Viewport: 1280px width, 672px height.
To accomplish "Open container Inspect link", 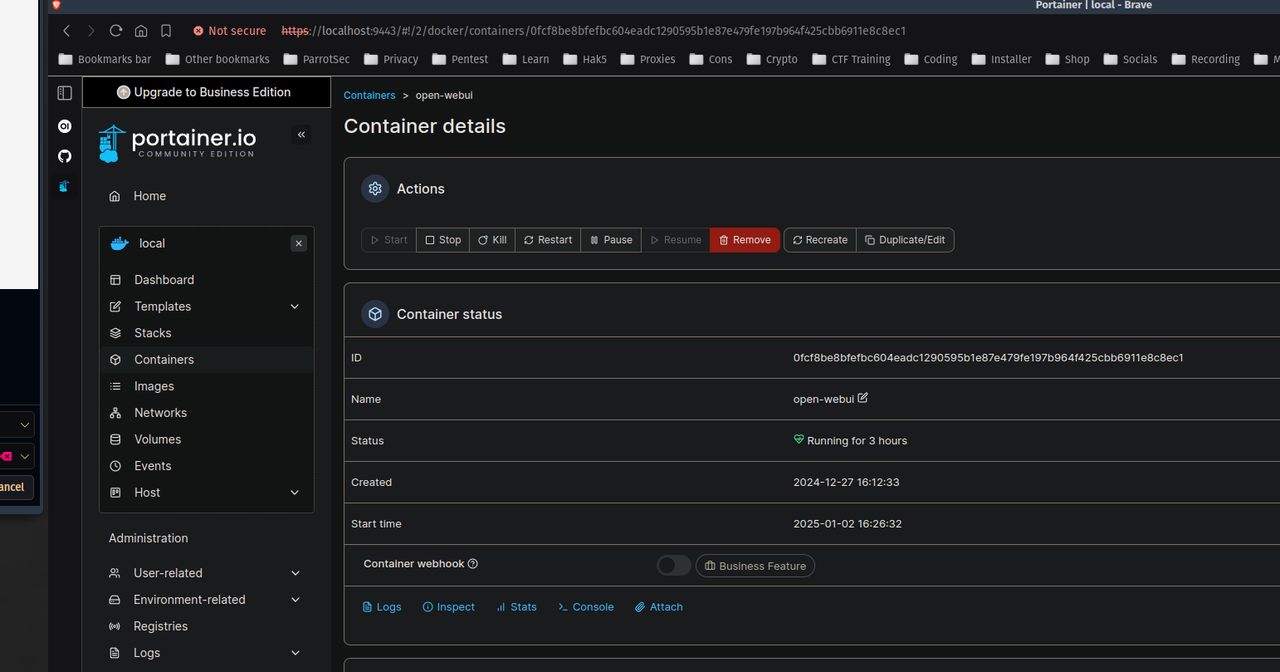I will (x=448, y=607).
